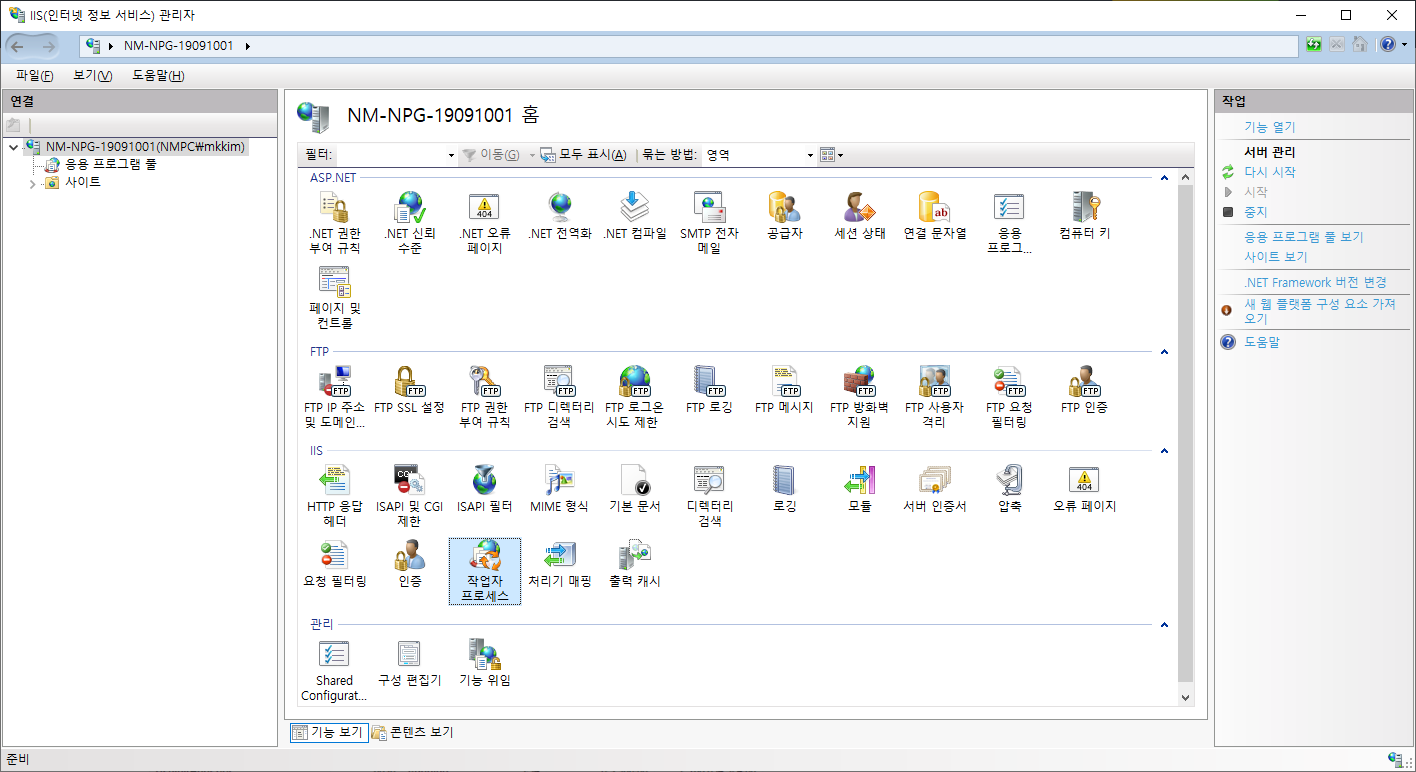Open .NET 컴파일 feature

pyautogui.click(x=634, y=217)
